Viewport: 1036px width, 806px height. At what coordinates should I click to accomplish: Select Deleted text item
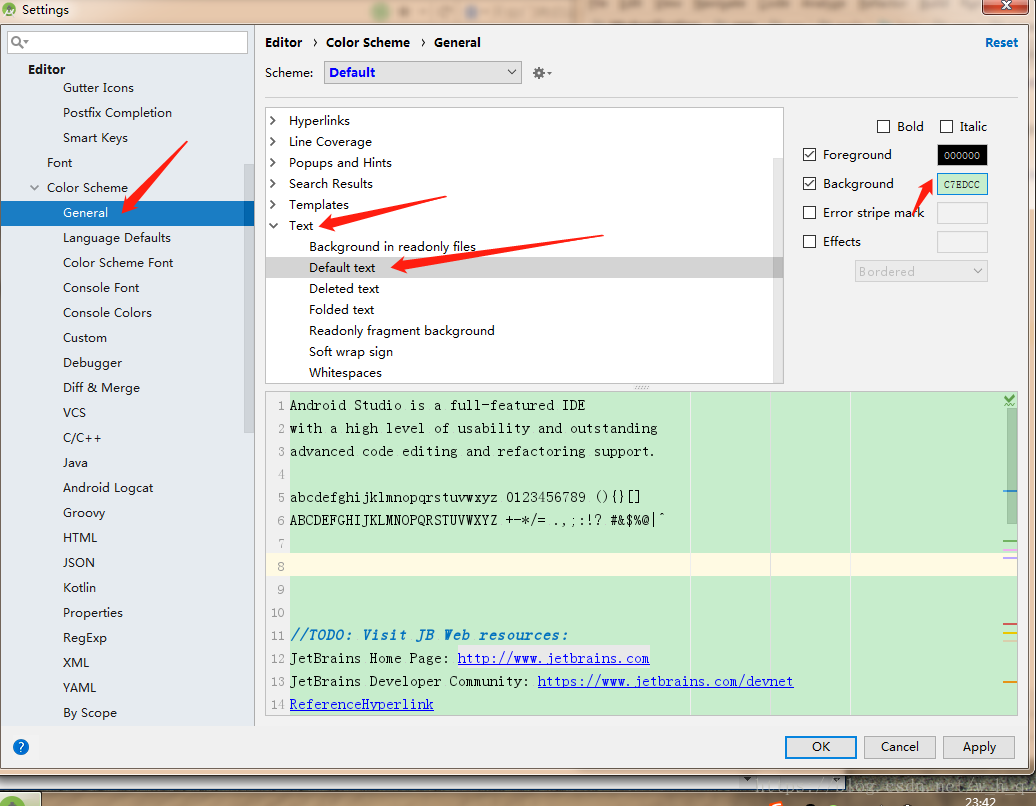click(x=344, y=289)
